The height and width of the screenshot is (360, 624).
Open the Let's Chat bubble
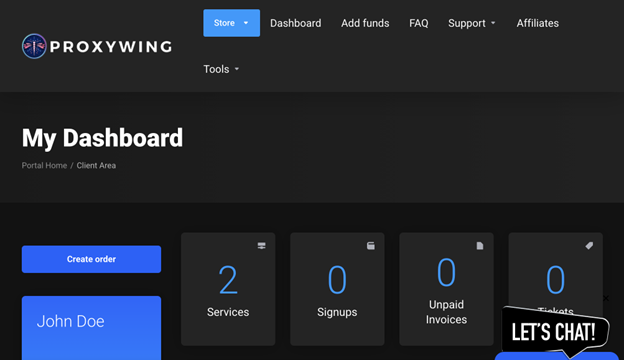tap(555, 331)
